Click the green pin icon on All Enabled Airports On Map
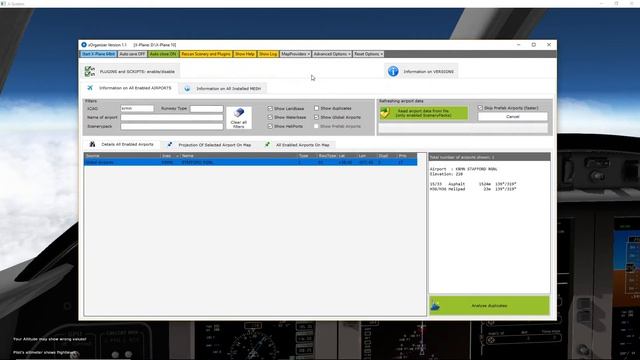This screenshot has width=640, height=360. 267,144
